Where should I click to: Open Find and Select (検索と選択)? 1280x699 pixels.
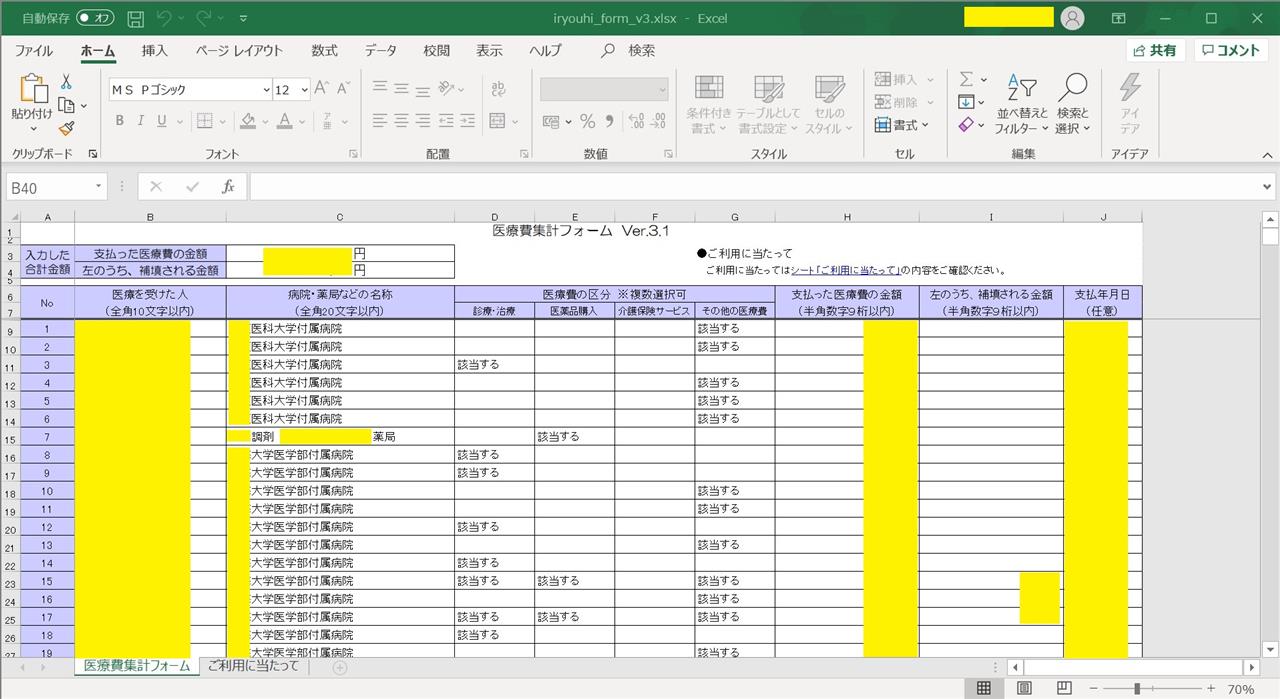[x=1072, y=103]
